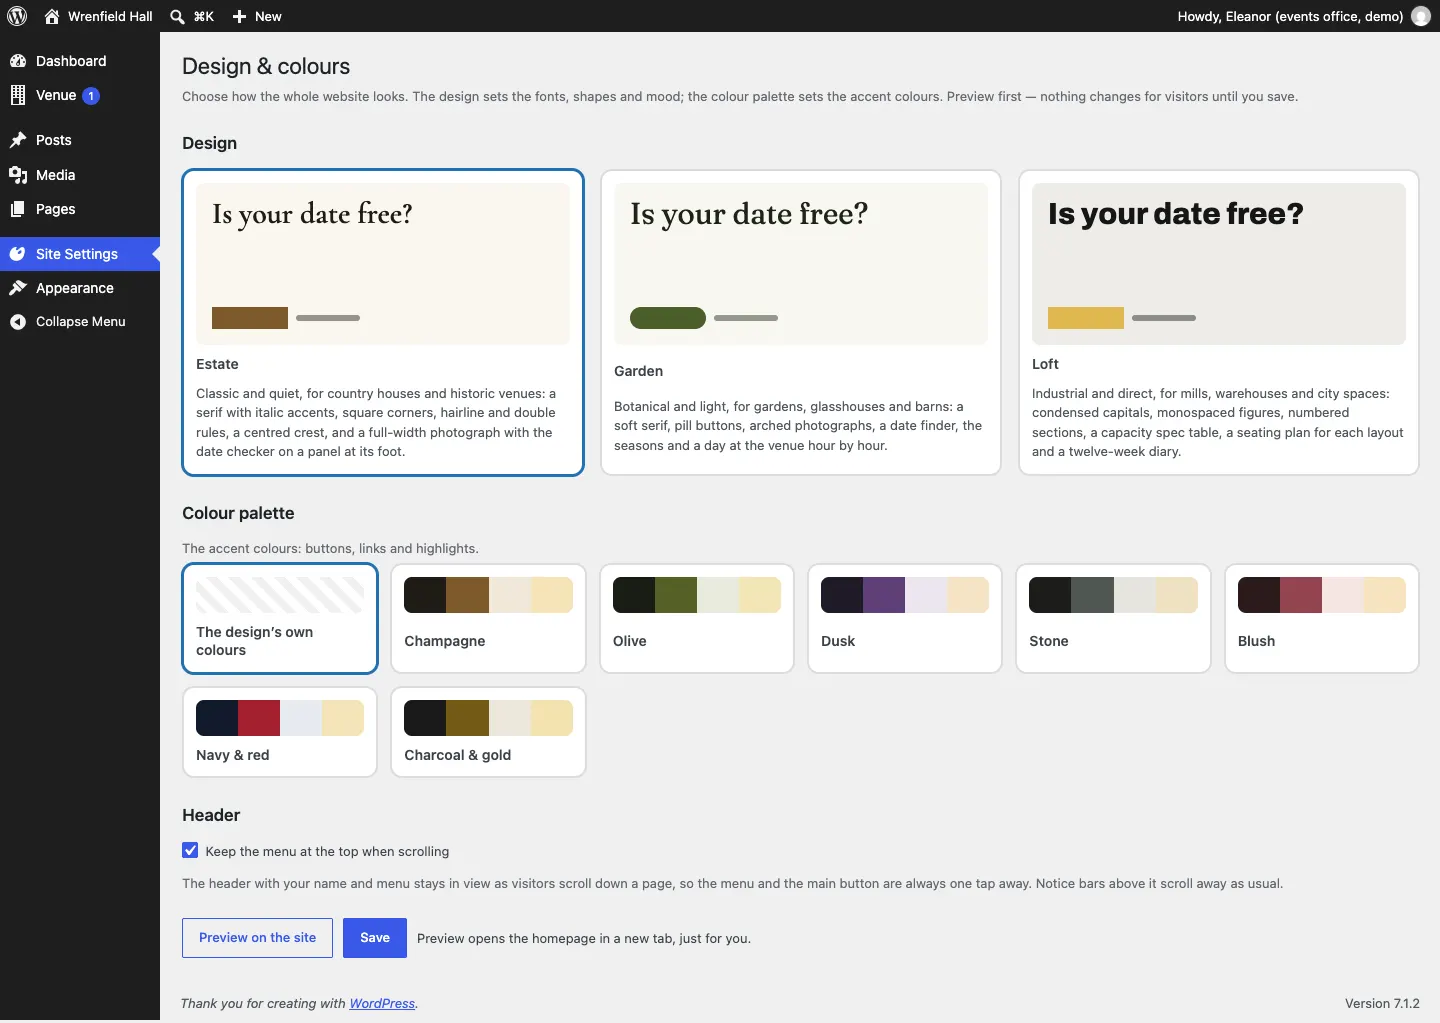Click the Appearance paintbrush icon
Viewport: 1440px width, 1023px height.
pyautogui.click(x=18, y=288)
